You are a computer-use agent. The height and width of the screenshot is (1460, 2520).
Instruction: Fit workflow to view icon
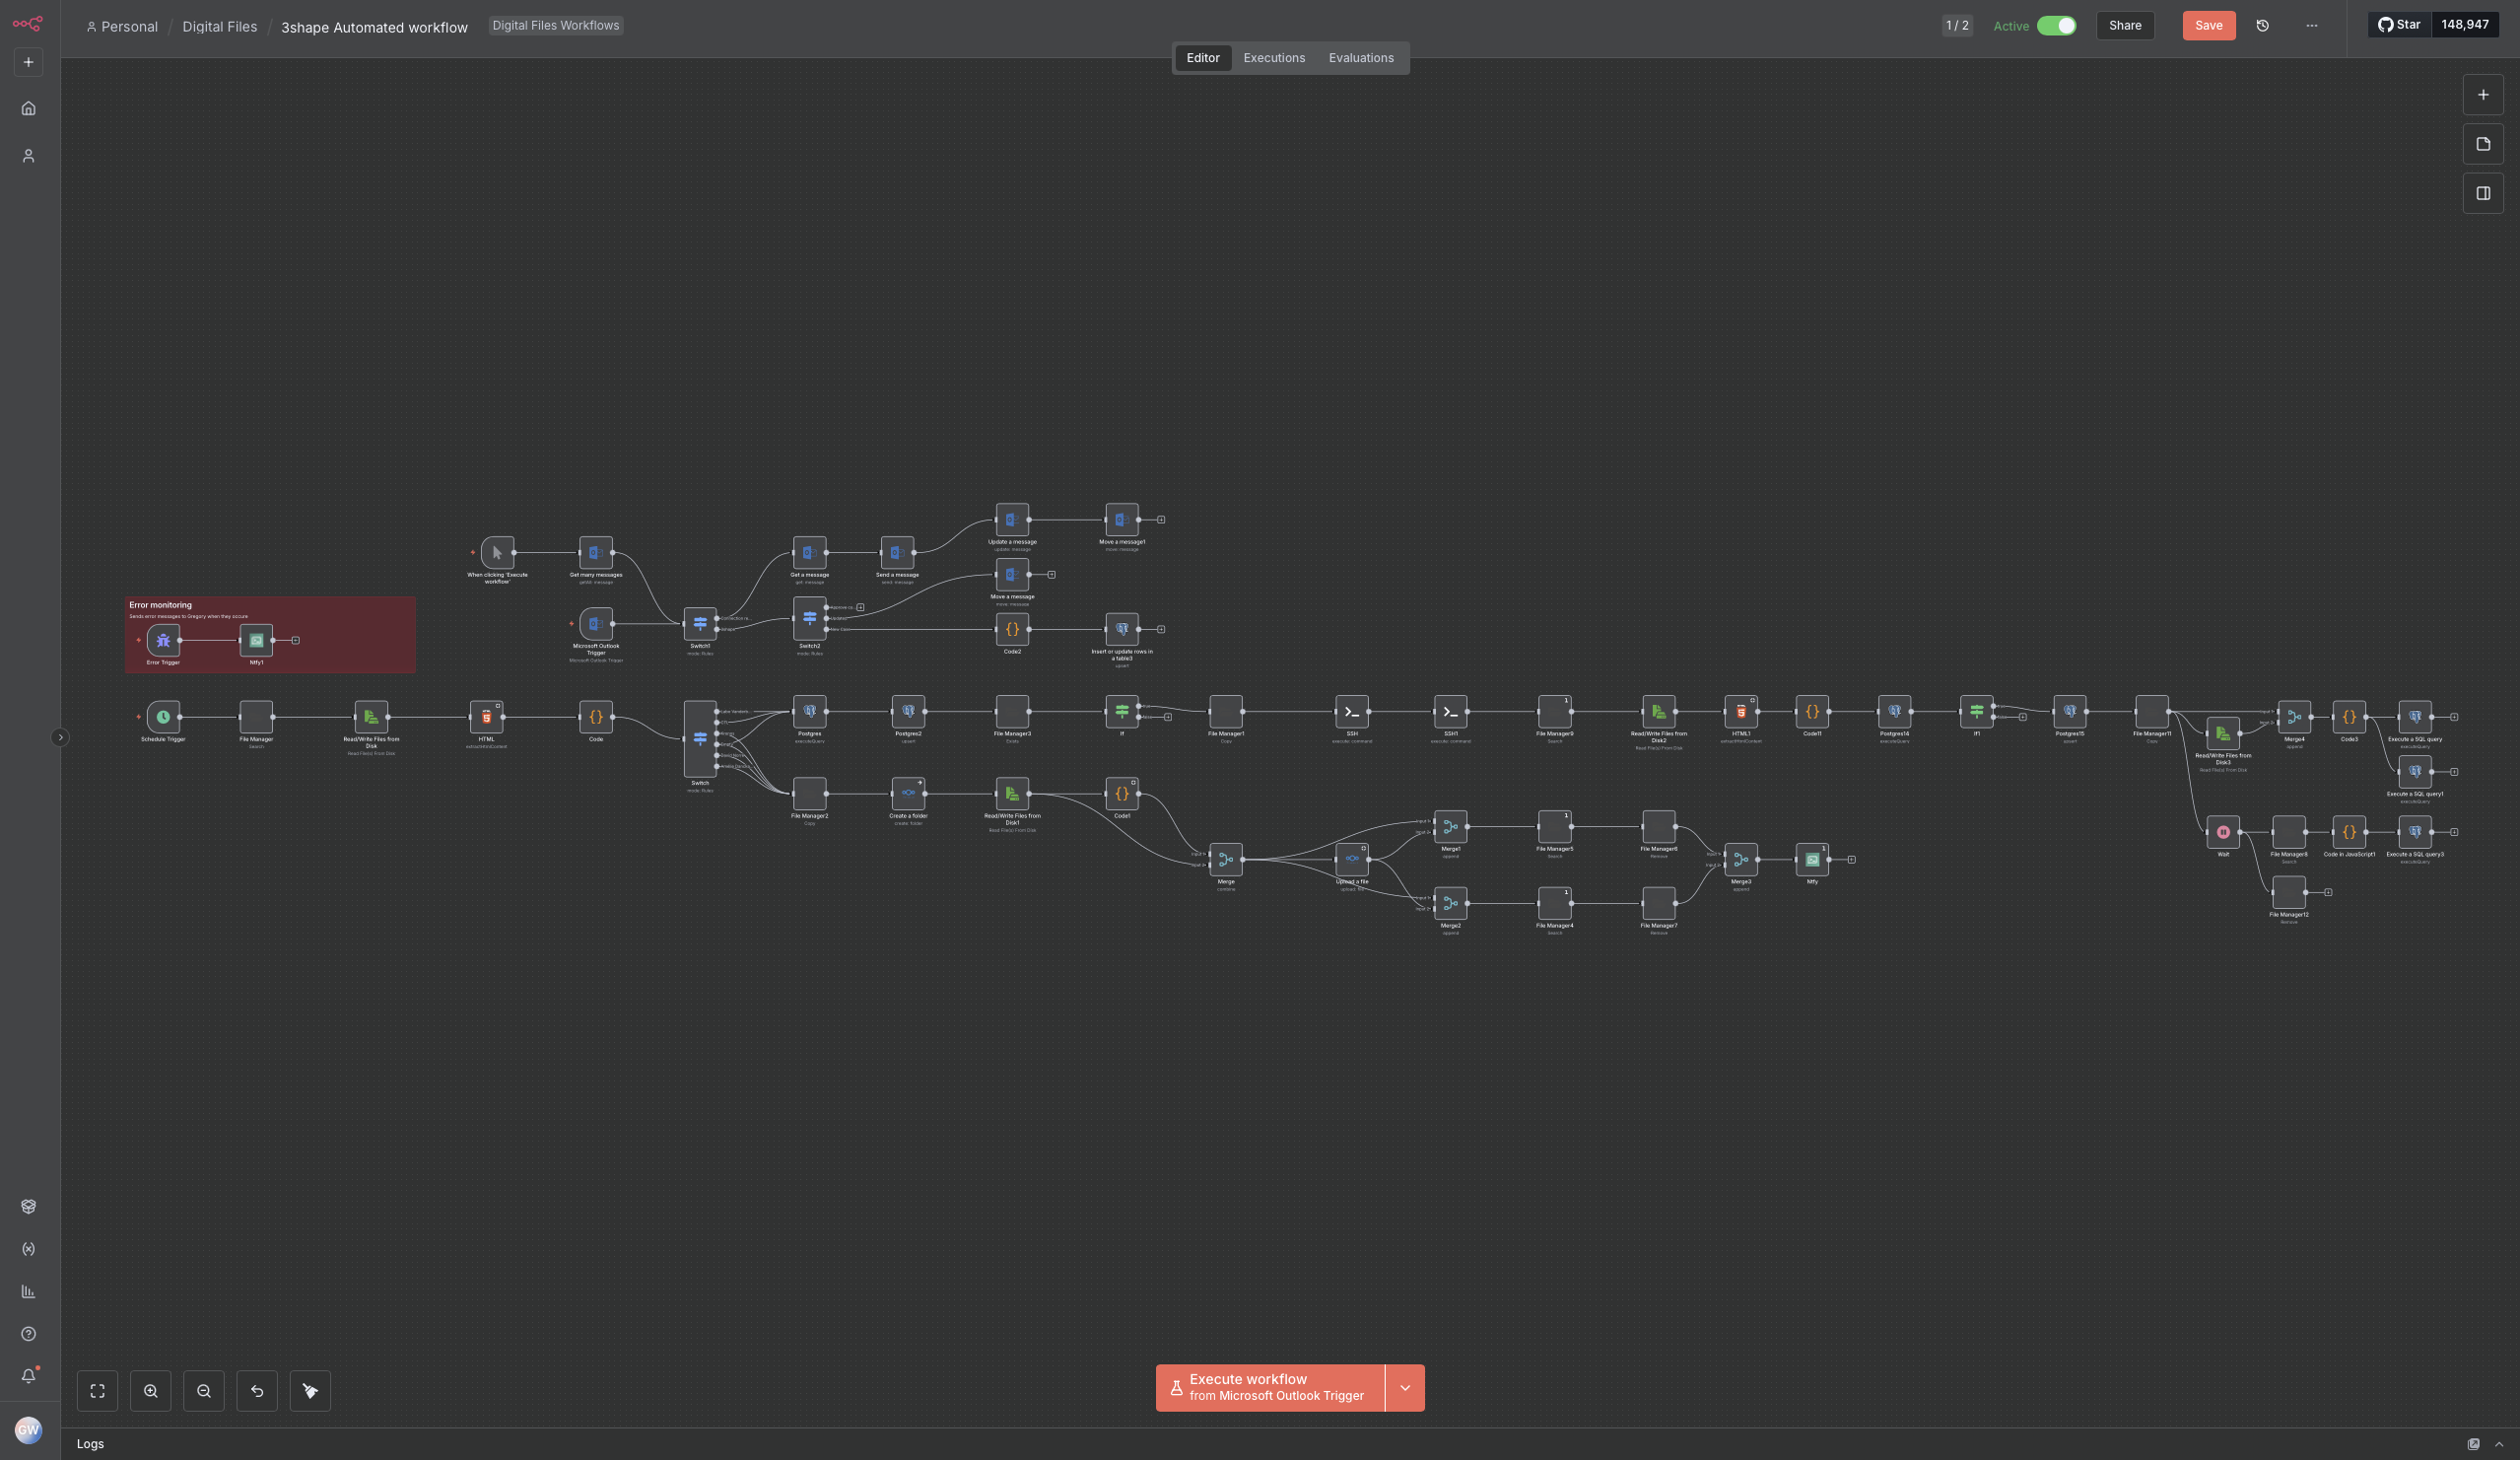tap(97, 1391)
